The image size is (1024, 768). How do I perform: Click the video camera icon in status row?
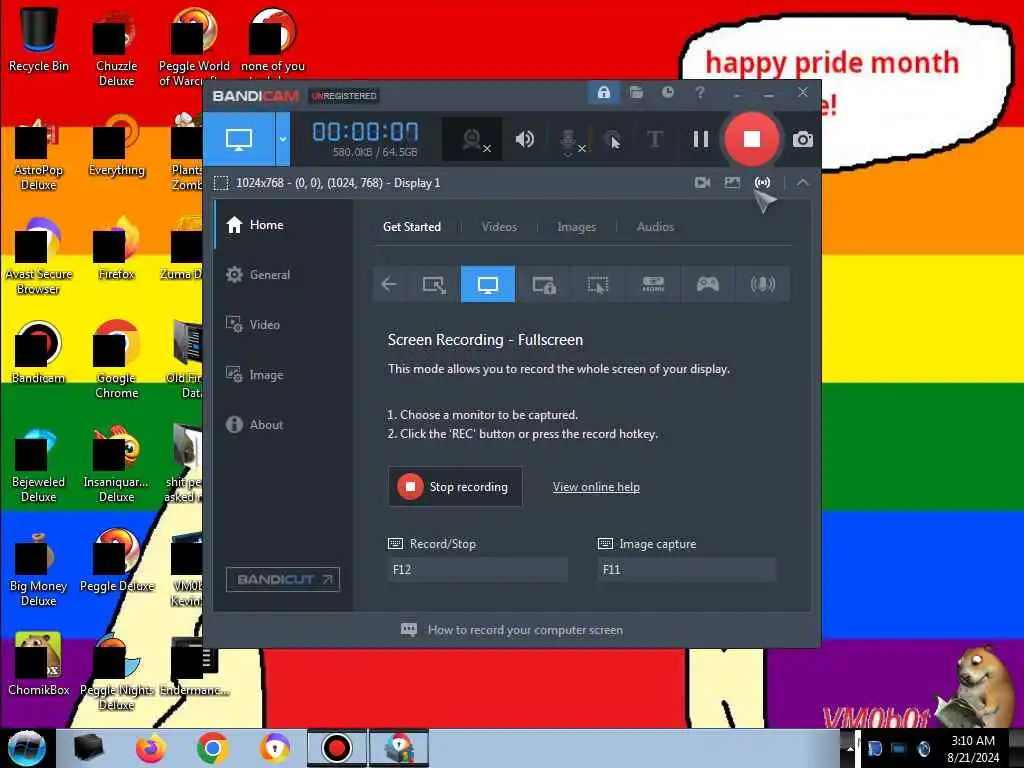coord(703,183)
